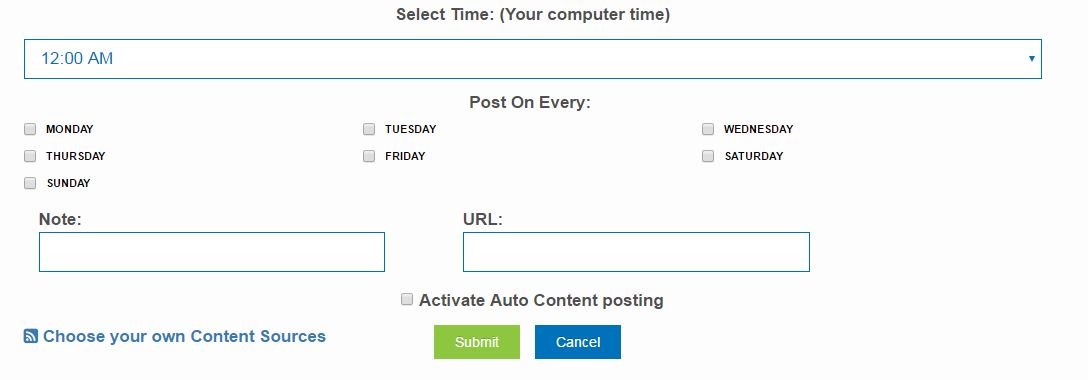Click the MONDAY label text
1088x380 pixels.
(69, 129)
